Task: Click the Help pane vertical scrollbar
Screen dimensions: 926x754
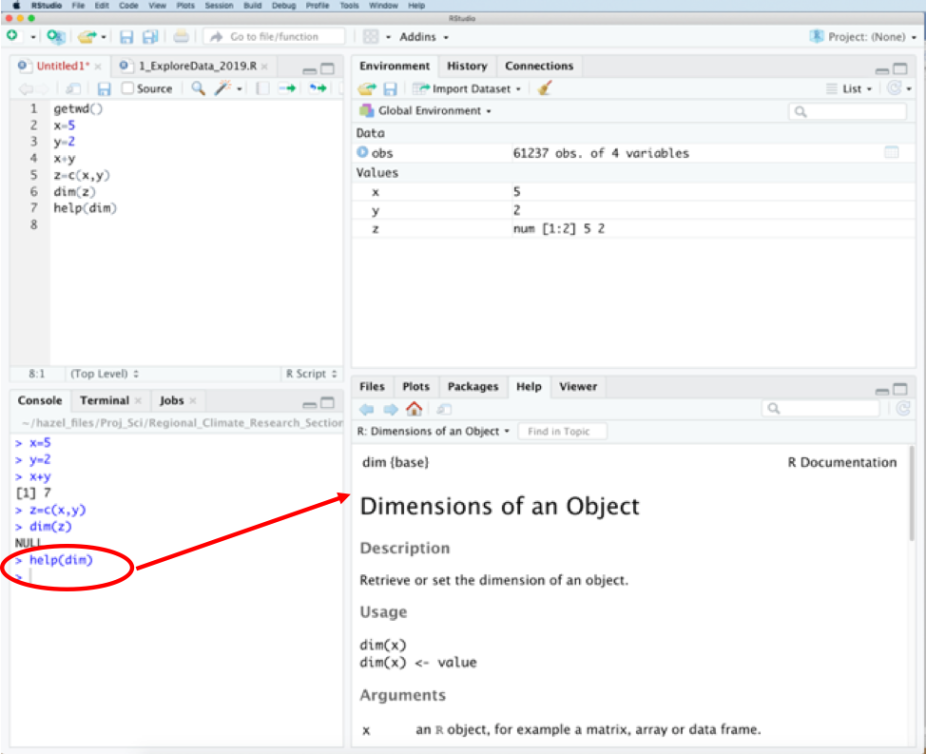Action: pyautogui.click(x=912, y=494)
